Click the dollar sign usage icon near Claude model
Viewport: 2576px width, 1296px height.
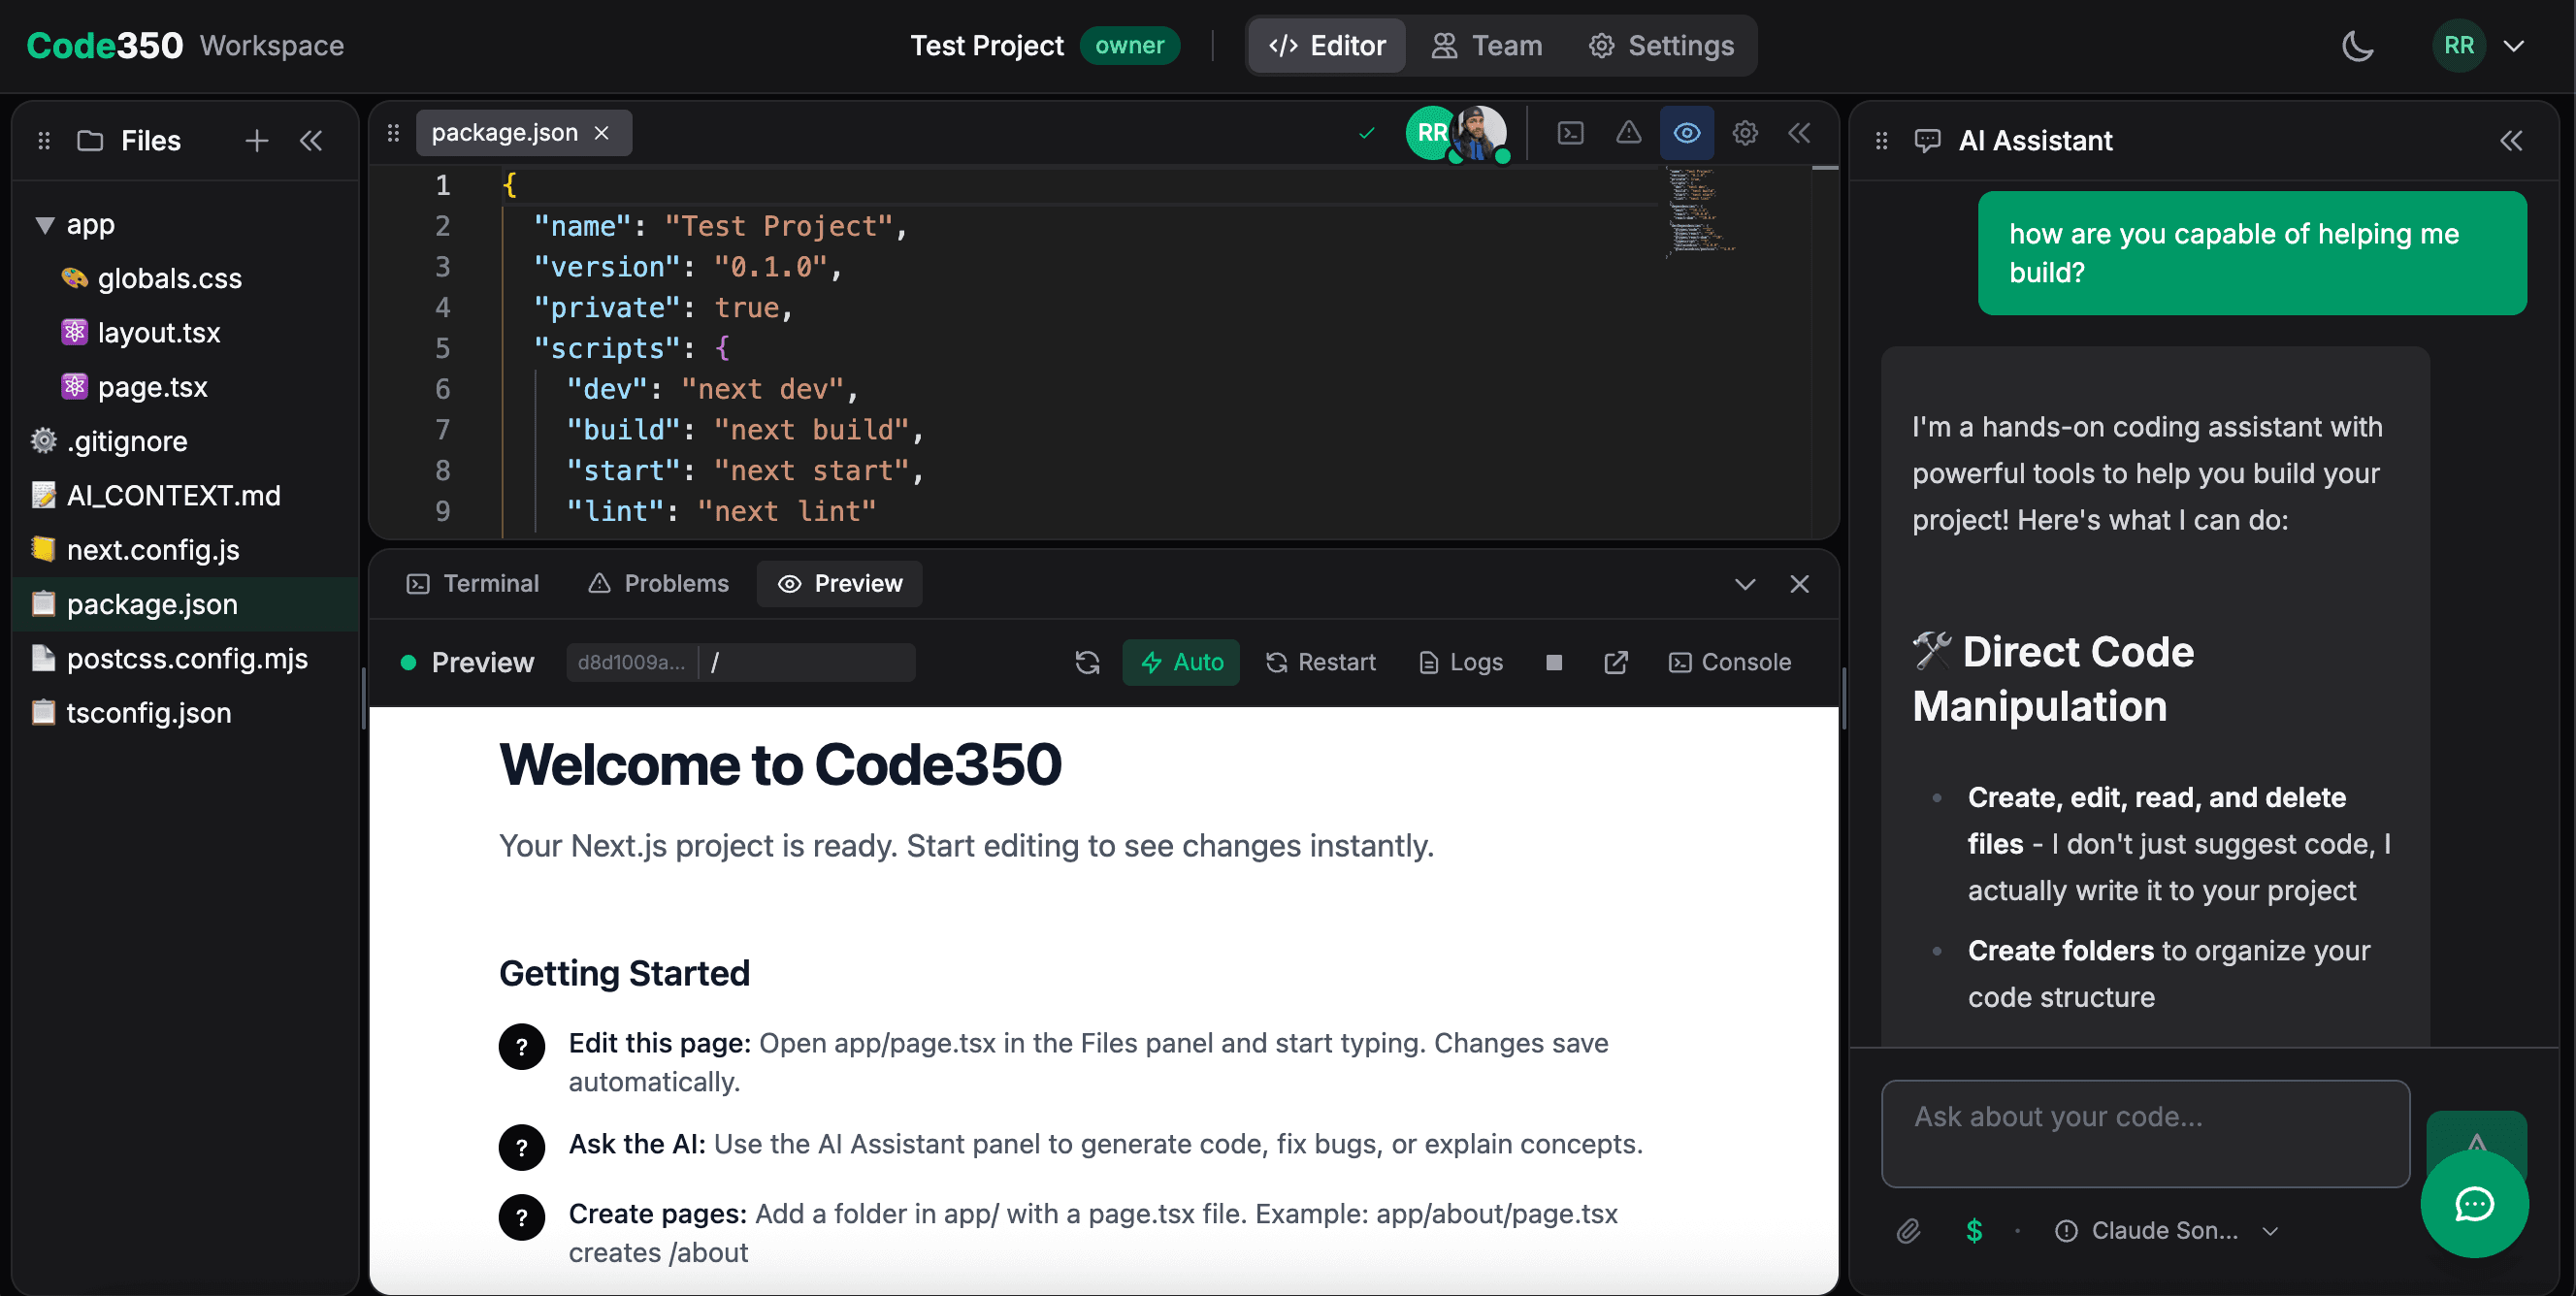point(1973,1231)
